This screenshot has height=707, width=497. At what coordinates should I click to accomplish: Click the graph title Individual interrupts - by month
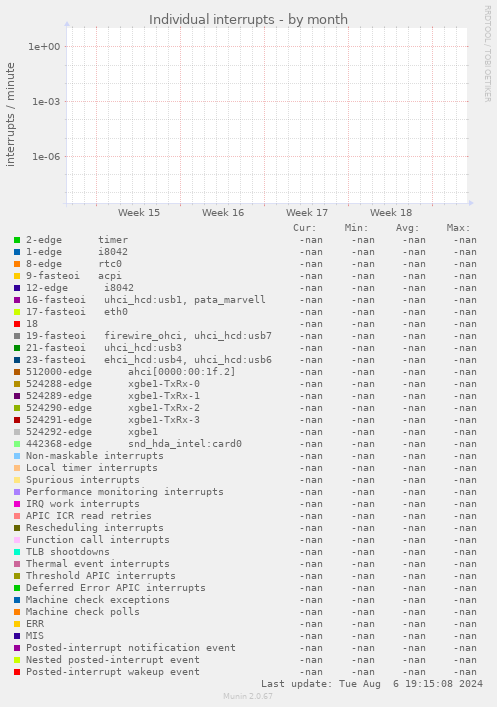248,20
